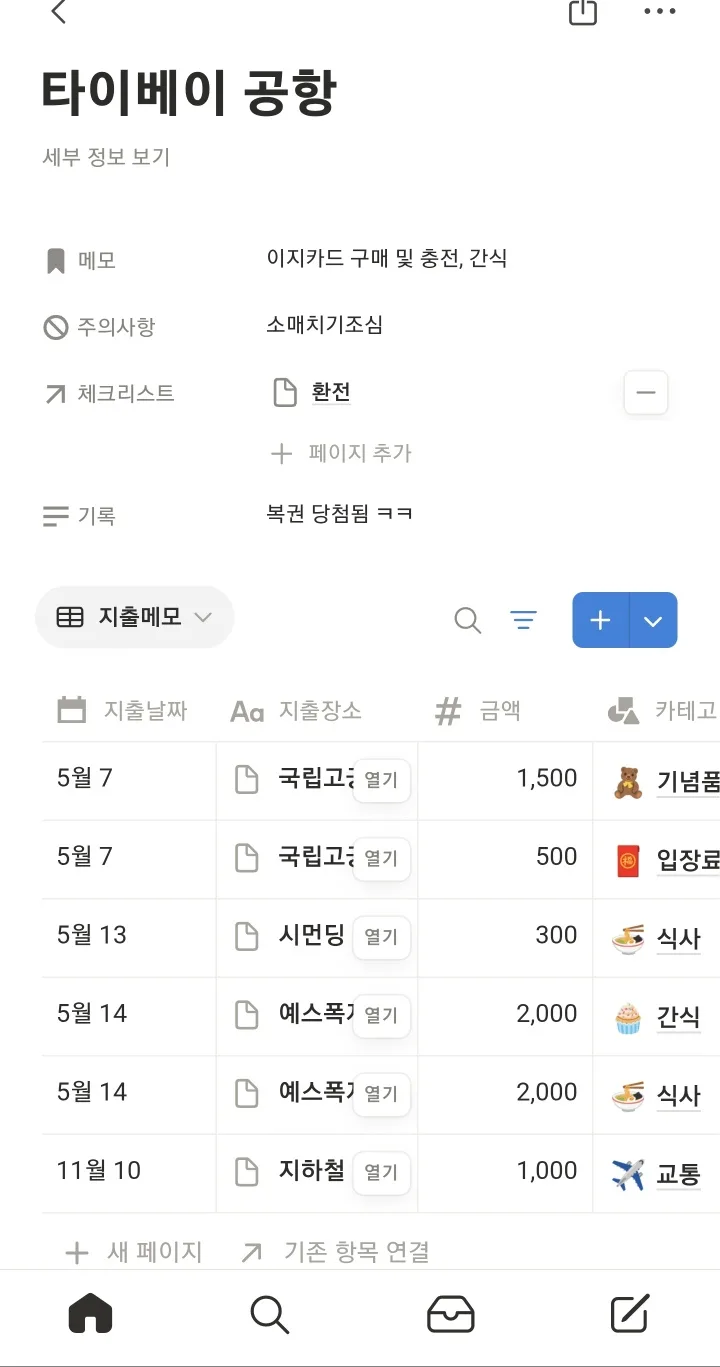This screenshot has height=1367, width=720.
Task: Click the 열기 button for 시먼딩 row
Action: [x=381, y=937]
